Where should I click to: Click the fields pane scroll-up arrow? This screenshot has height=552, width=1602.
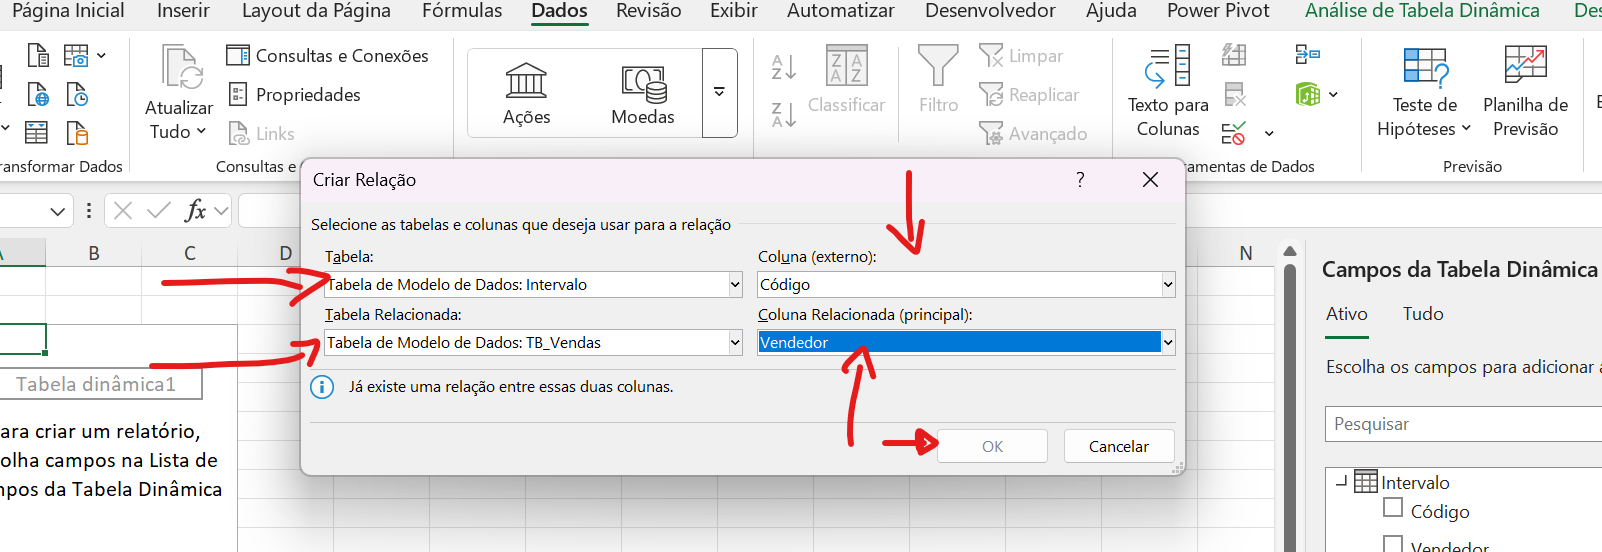1290,251
